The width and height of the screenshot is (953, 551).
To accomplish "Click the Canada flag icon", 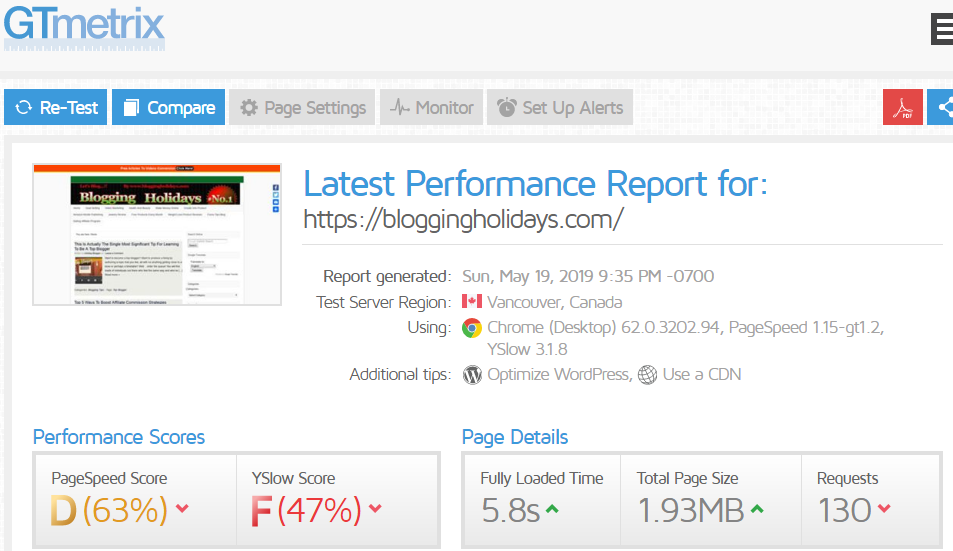I will [x=472, y=302].
